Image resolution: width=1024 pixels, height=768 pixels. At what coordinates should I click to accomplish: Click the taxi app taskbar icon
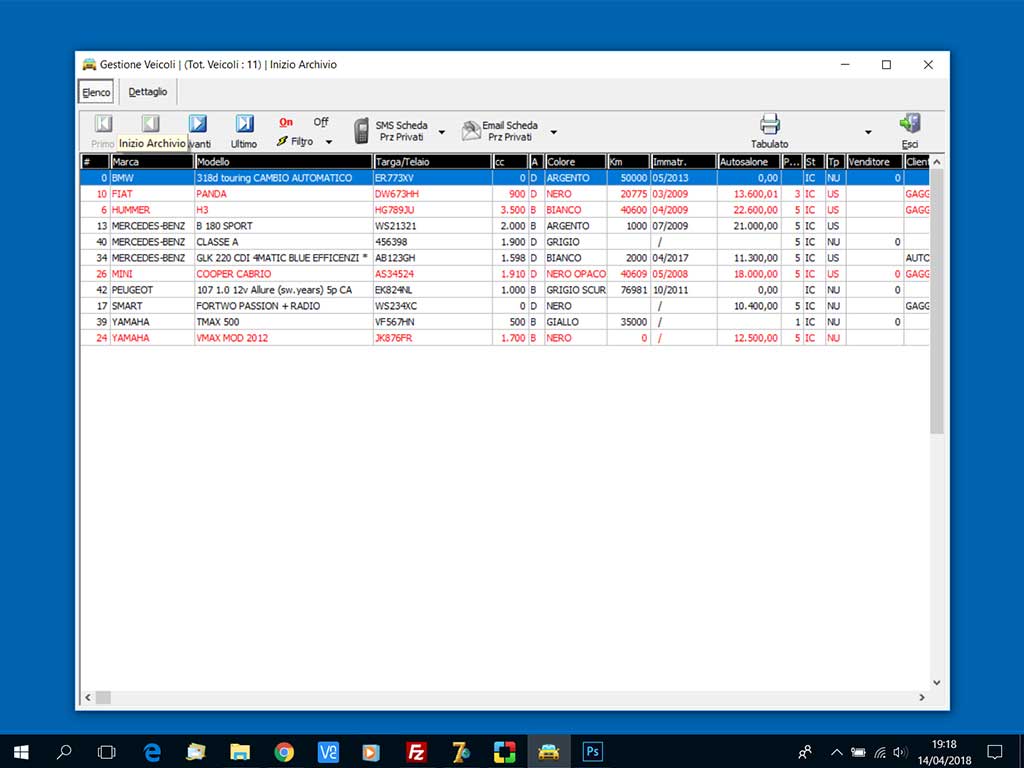tap(549, 752)
